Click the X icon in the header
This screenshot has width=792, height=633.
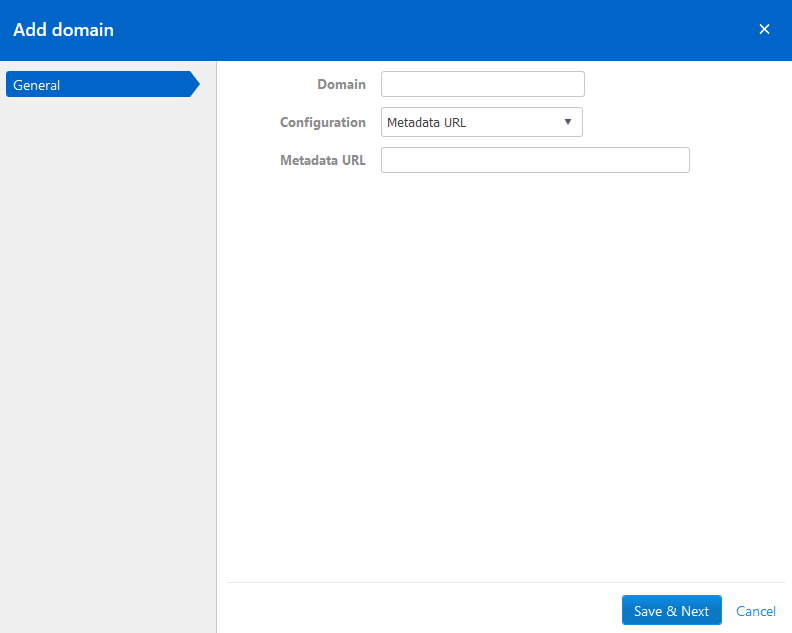[x=764, y=29]
